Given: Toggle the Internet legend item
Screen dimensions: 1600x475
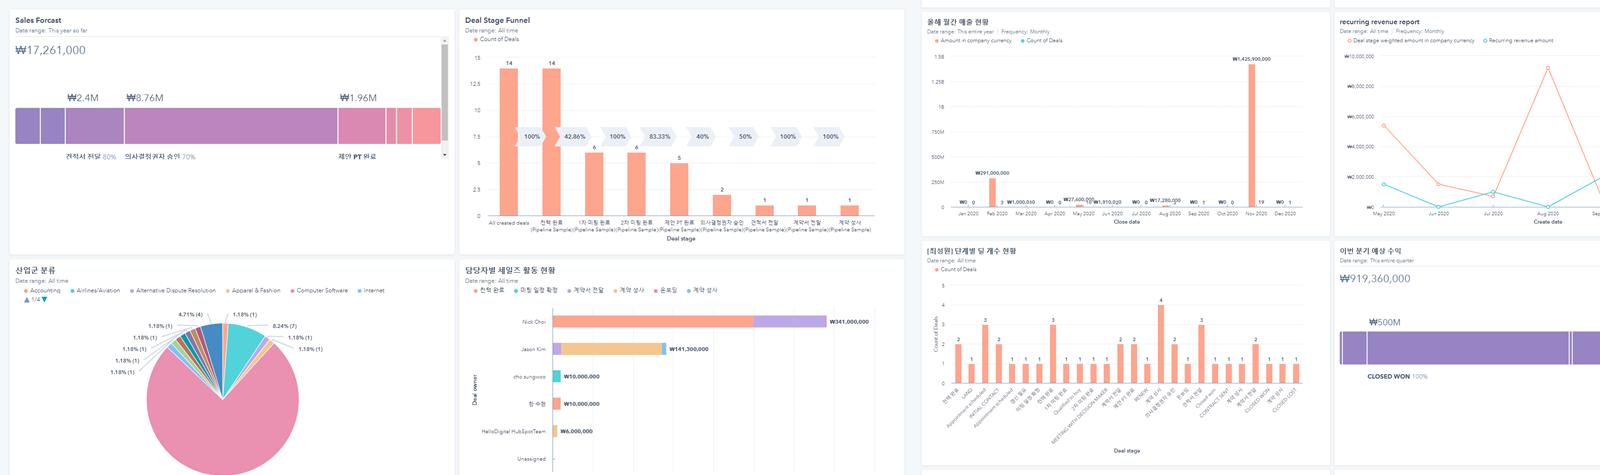Looking at the screenshot, I should pyautogui.click(x=371, y=291).
